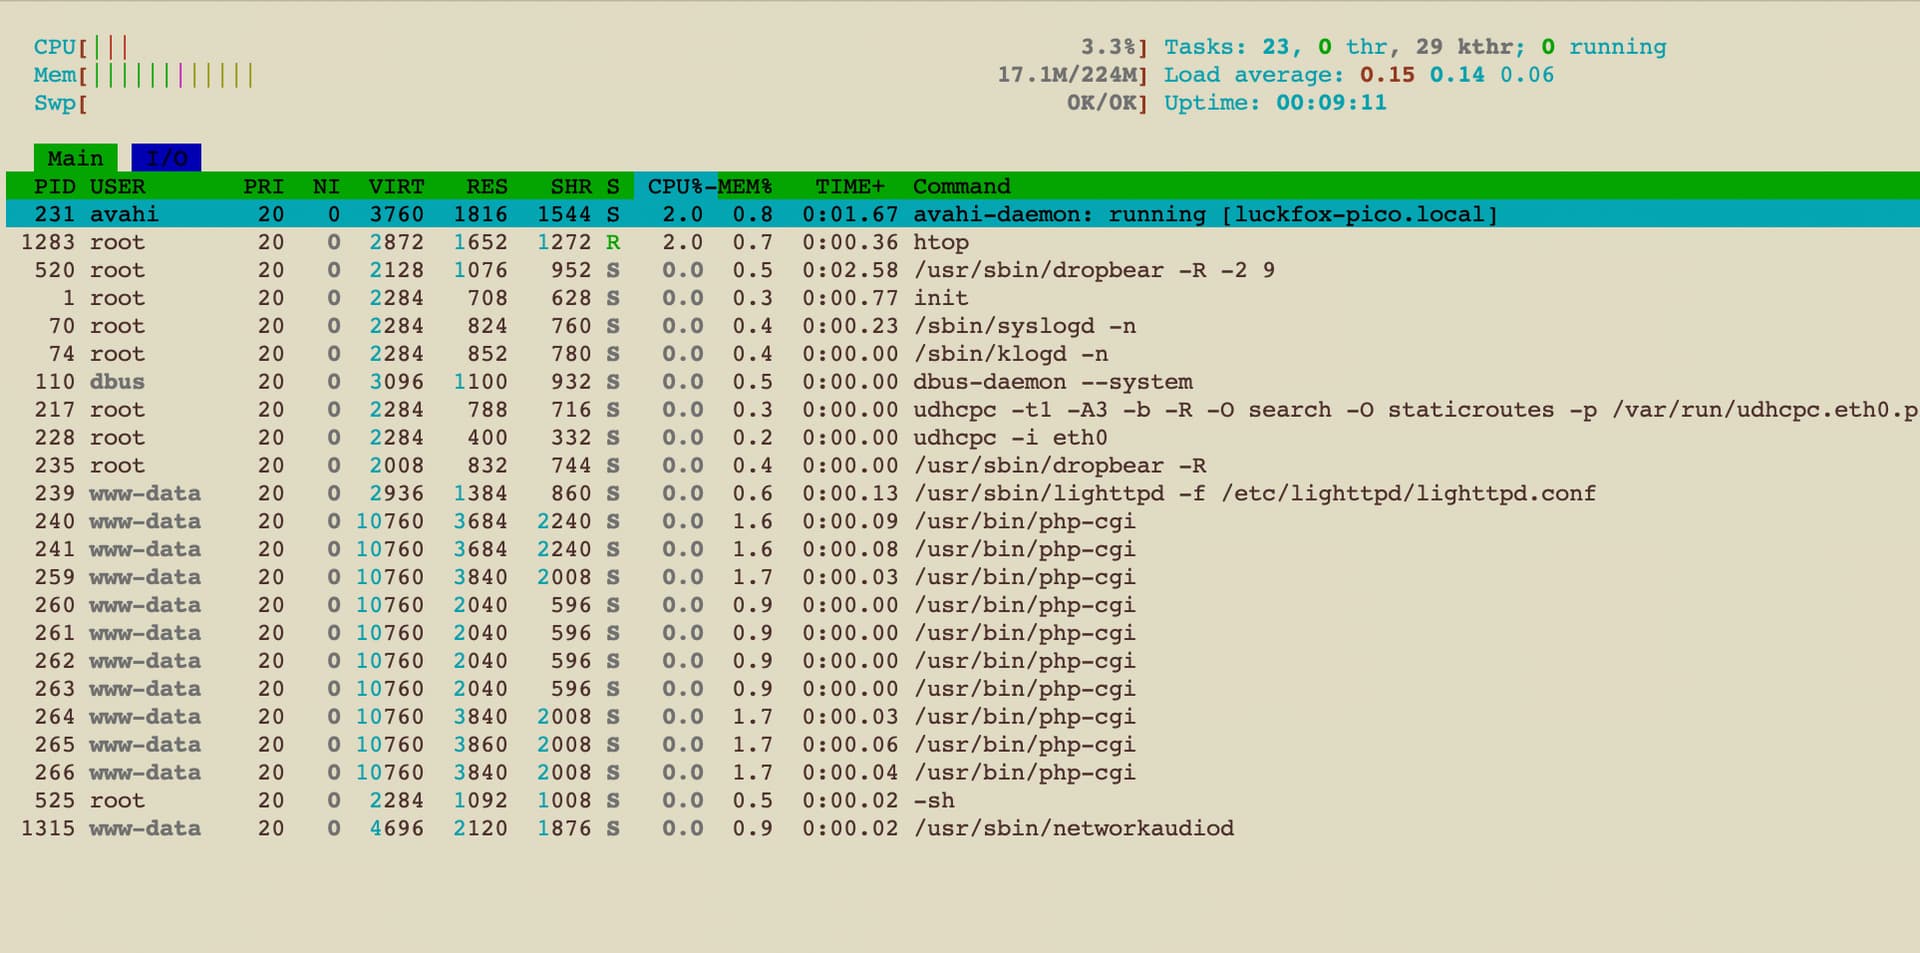Image resolution: width=1920 pixels, height=953 pixels.
Task: Sort by TIME+ column header
Action: tap(849, 186)
